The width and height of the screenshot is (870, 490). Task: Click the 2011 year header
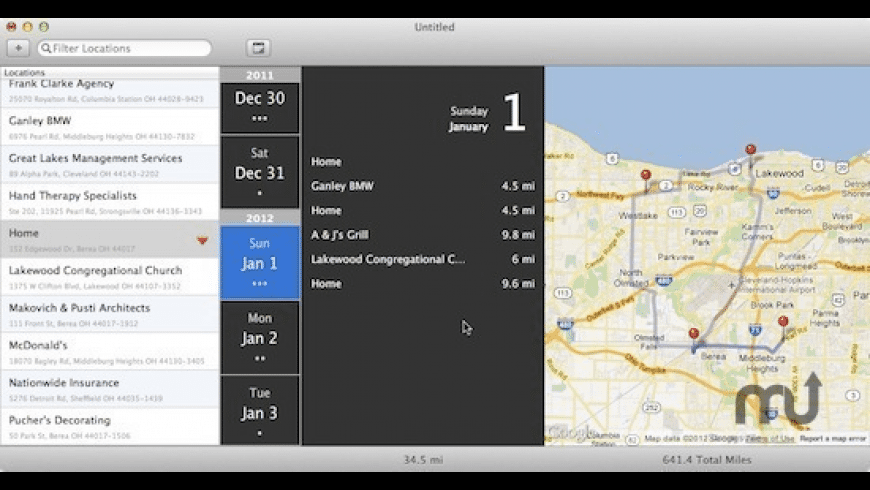[260, 75]
